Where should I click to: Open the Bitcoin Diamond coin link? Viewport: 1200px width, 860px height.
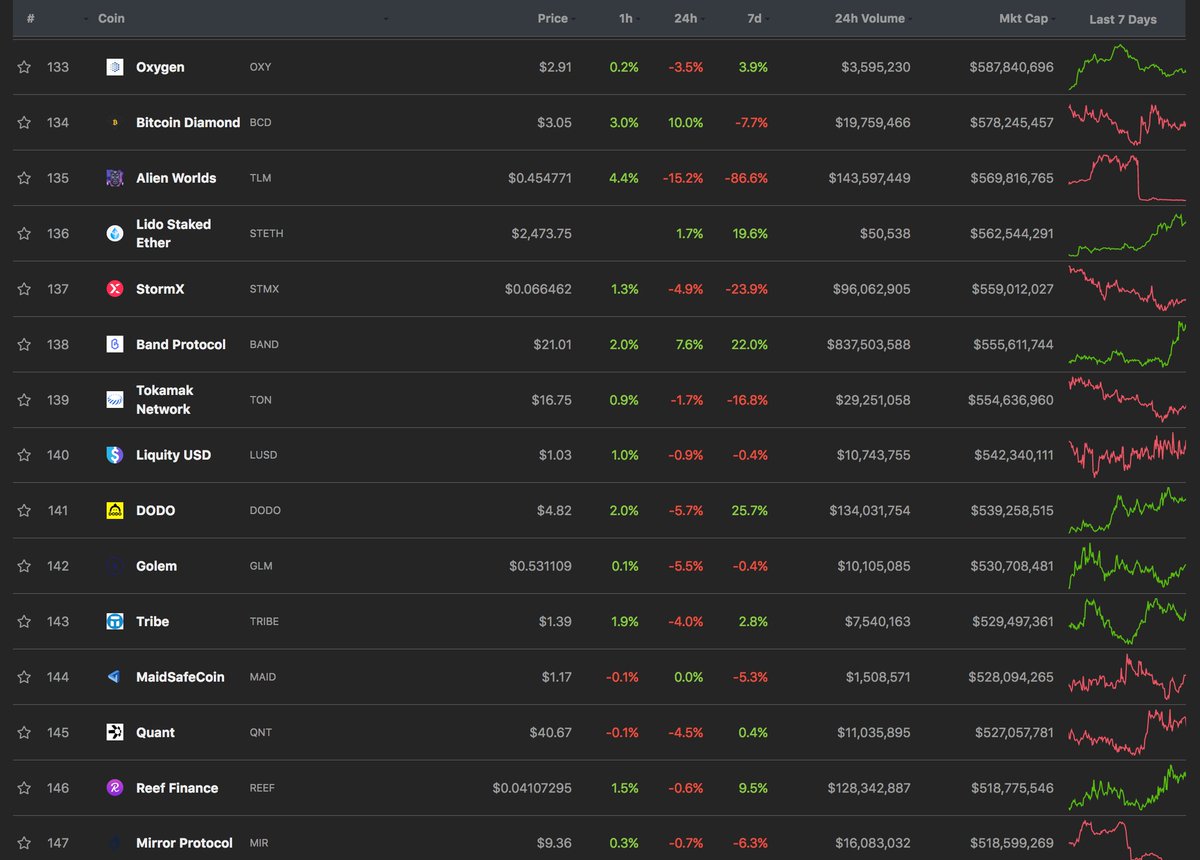pos(188,123)
